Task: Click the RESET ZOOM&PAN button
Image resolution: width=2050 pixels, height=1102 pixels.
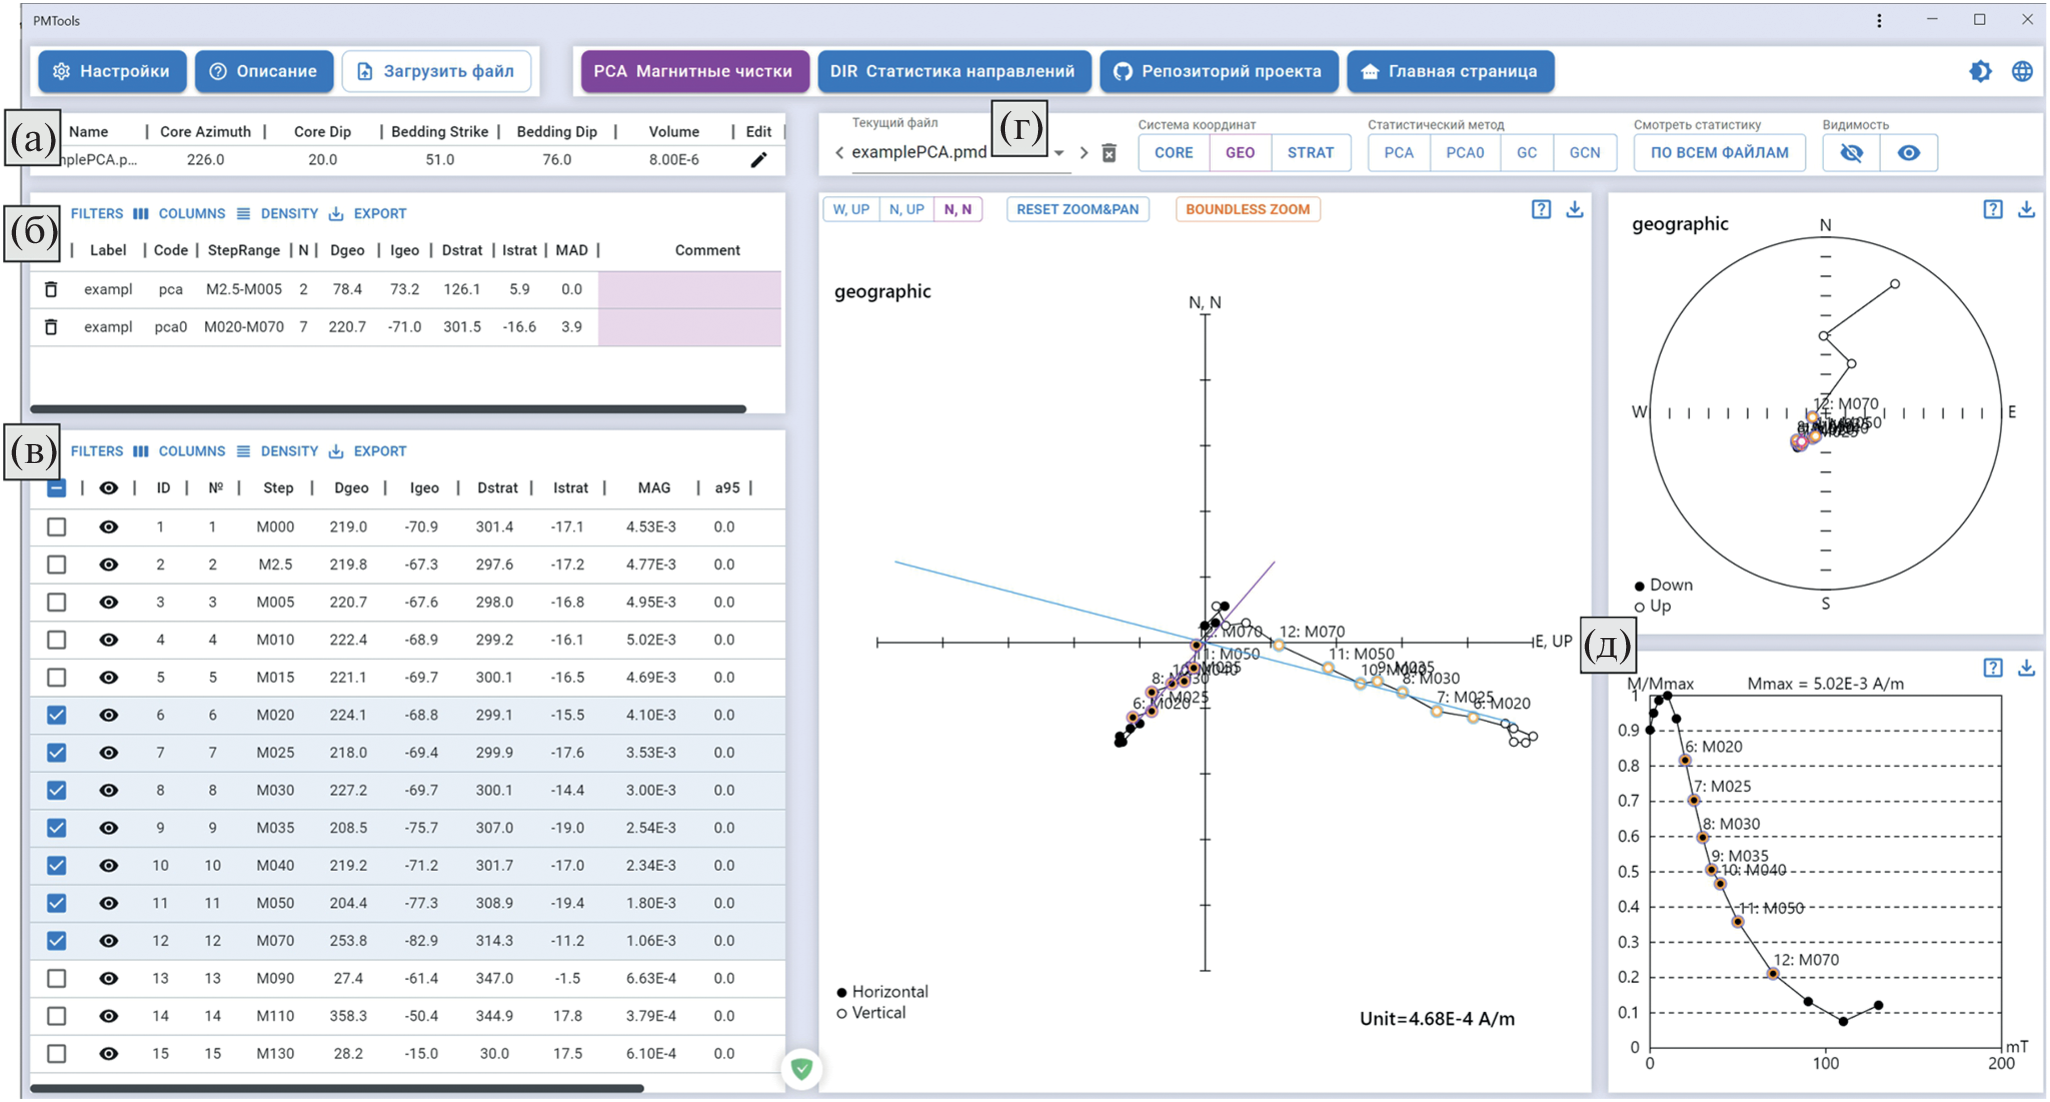Action: click(1077, 209)
